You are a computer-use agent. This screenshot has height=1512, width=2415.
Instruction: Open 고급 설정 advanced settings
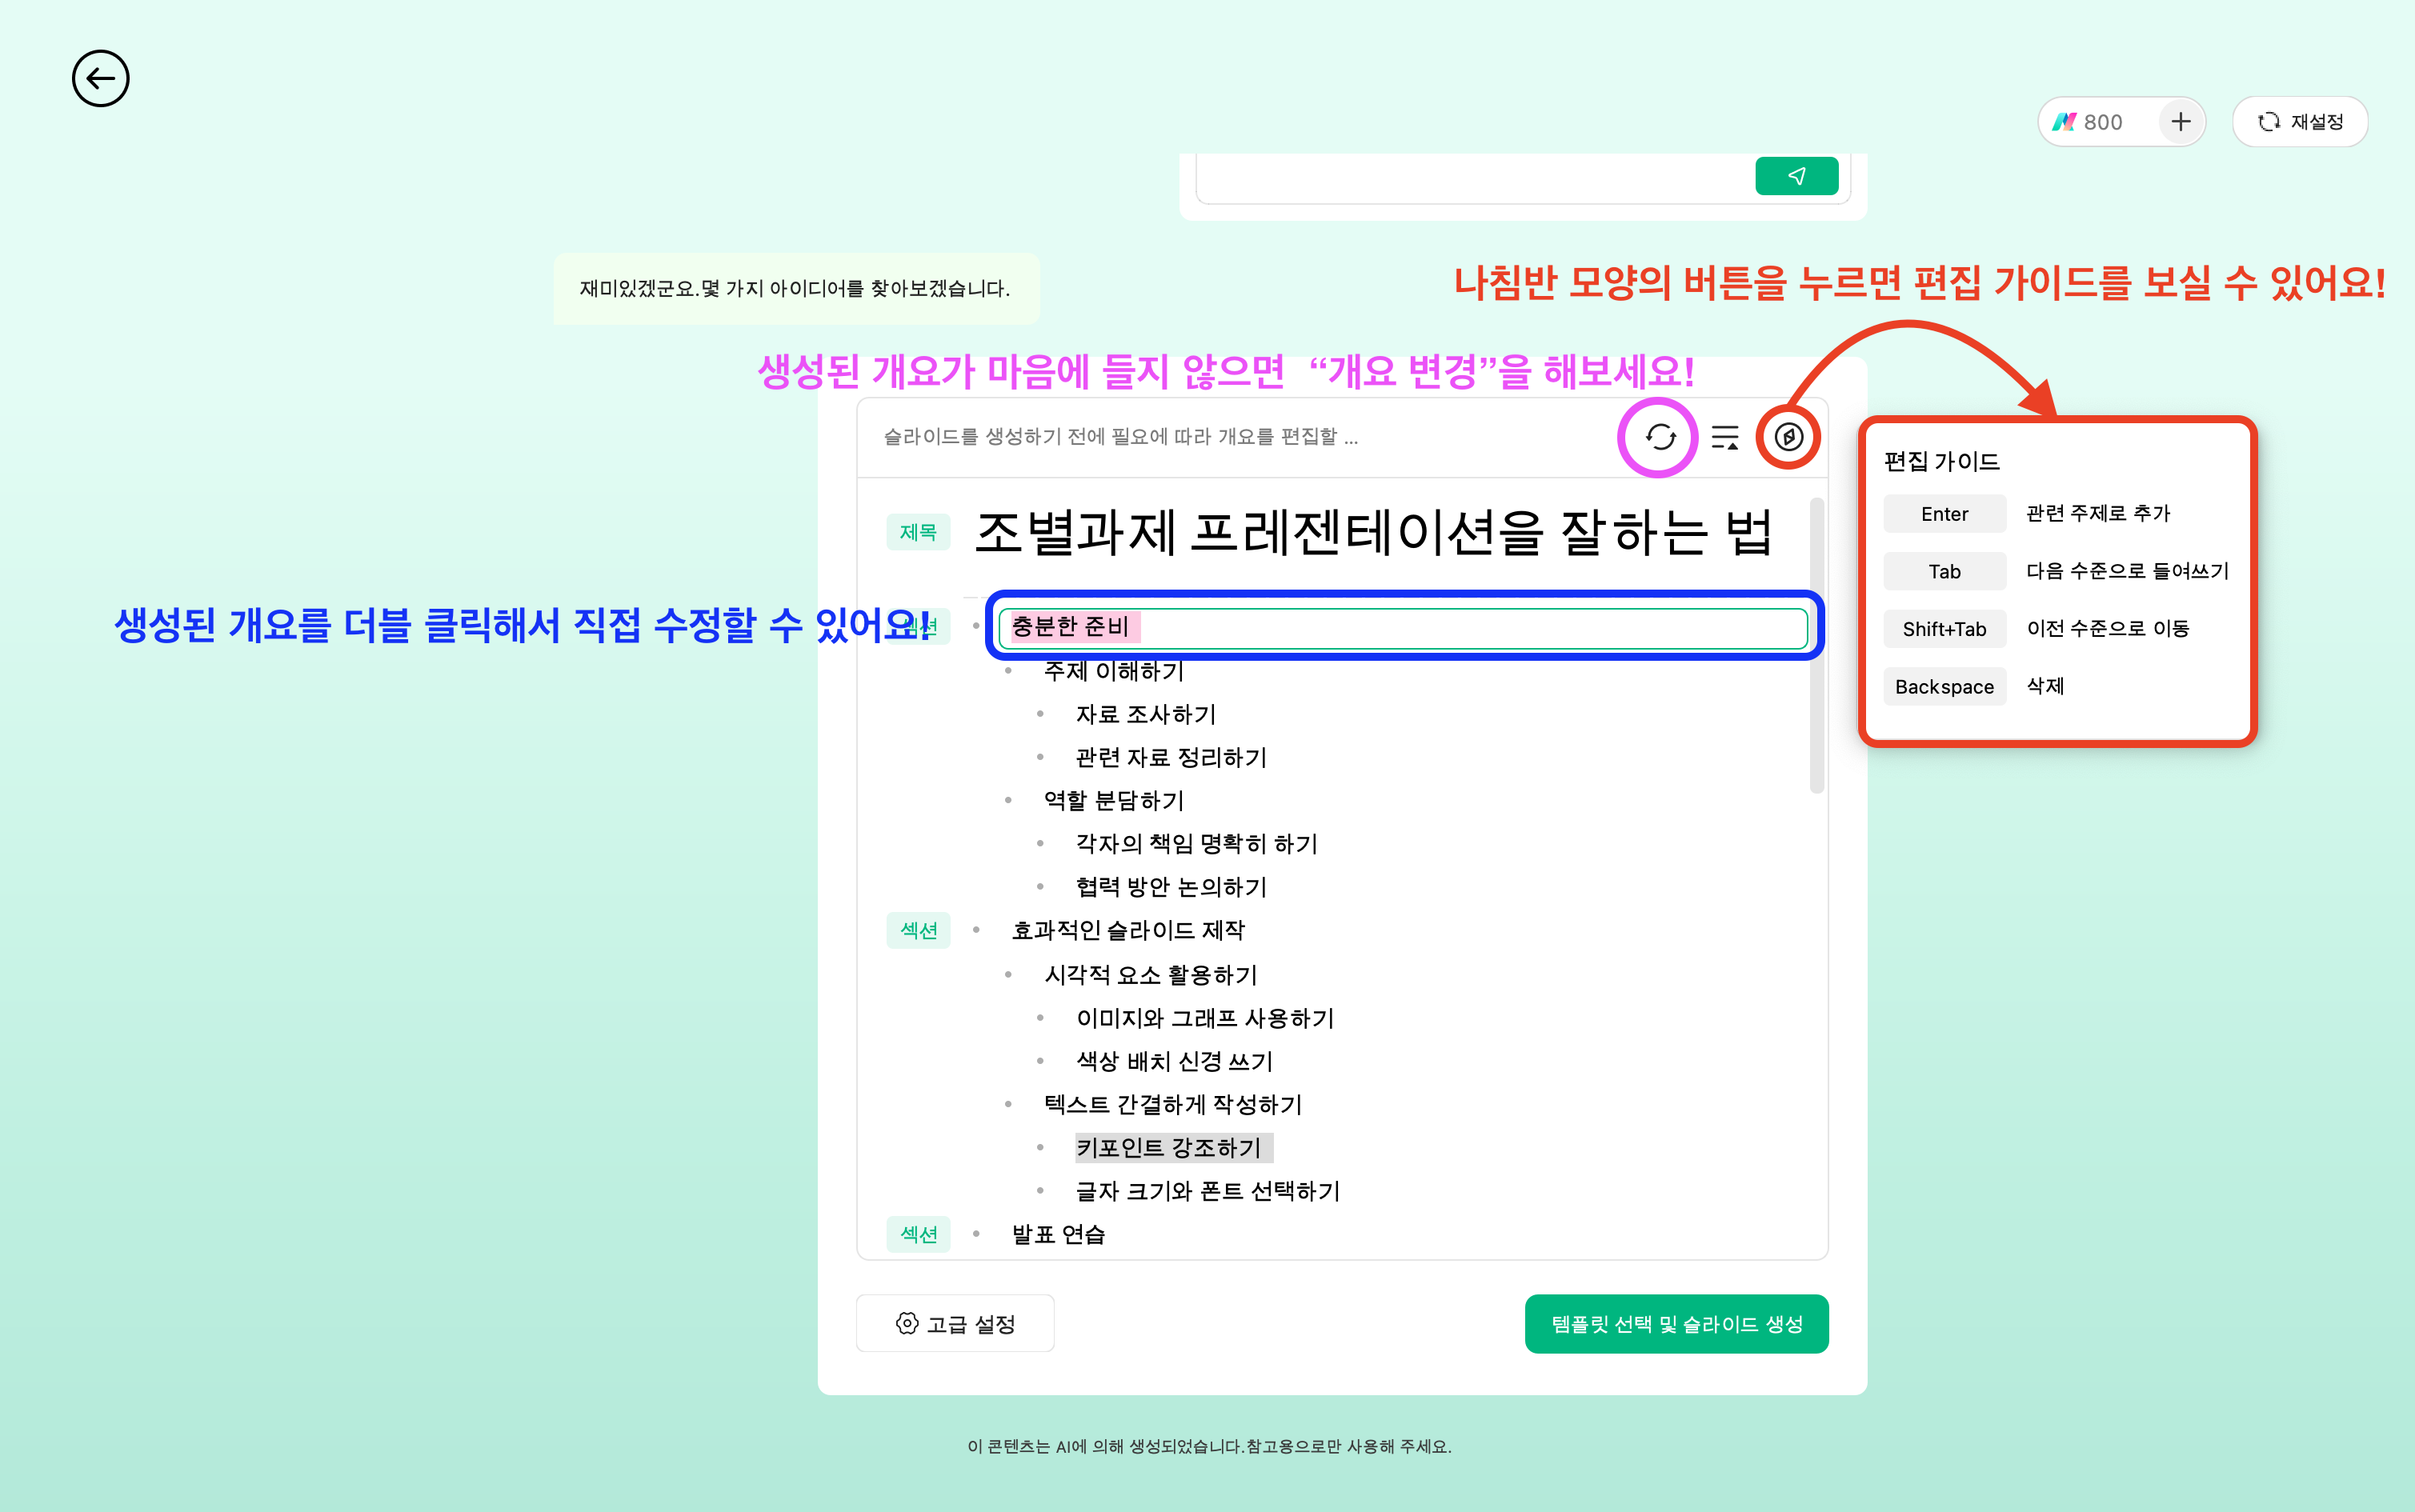point(955,1324)
